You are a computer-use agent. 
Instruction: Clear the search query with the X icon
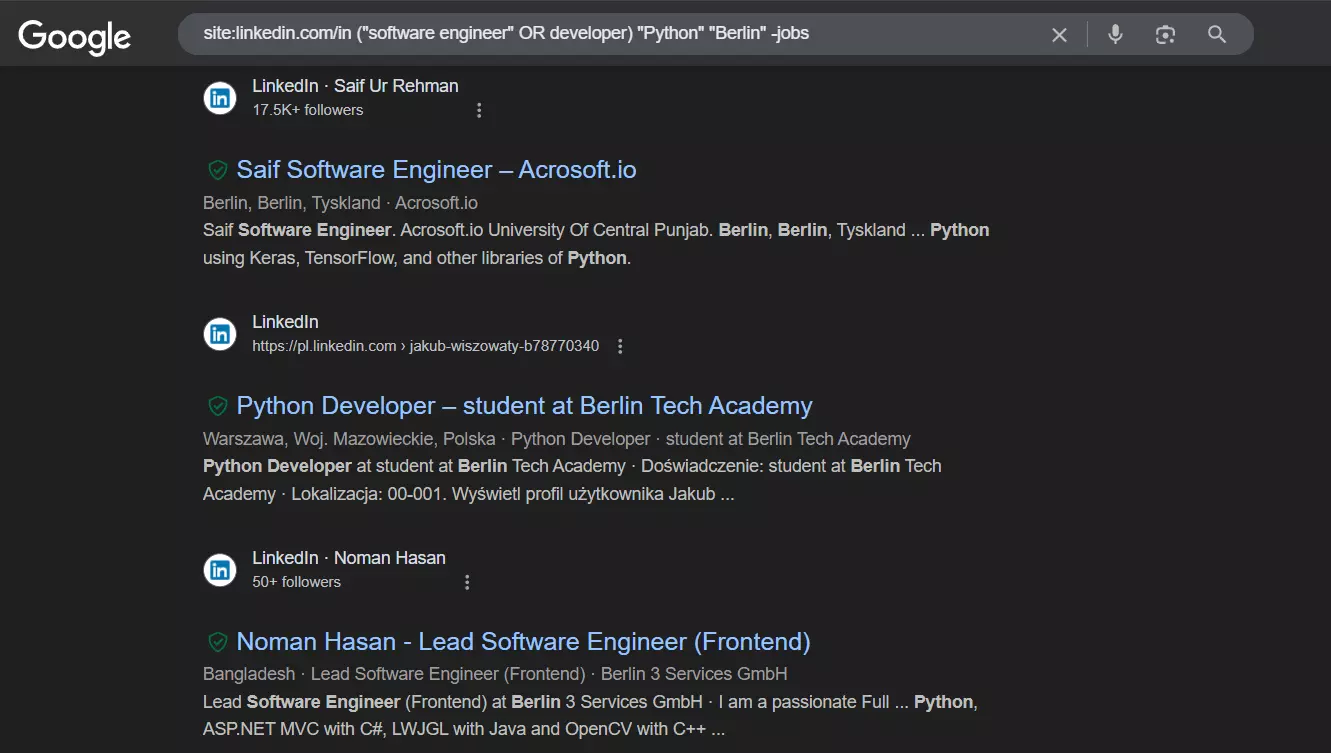(x=1059, y=33)
